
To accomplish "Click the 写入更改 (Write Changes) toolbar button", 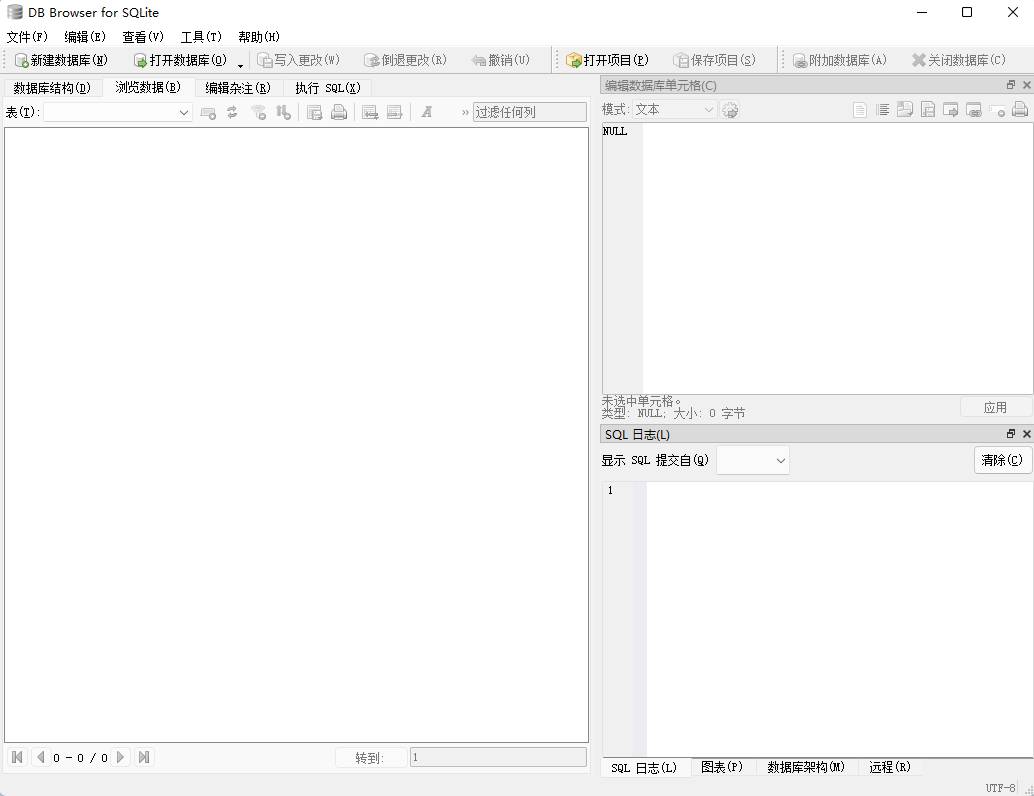I will pyautogui.click(x=299, y=60).
